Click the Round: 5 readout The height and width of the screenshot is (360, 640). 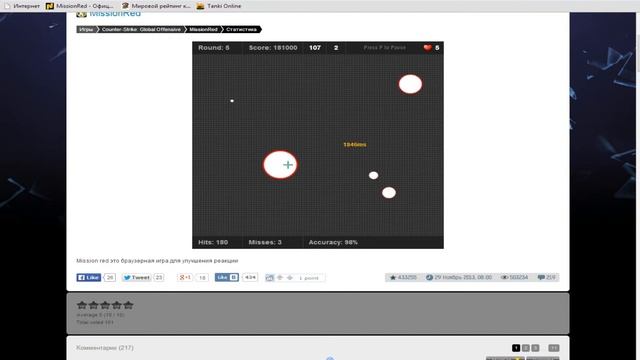pyautogui.click(x=214, y=48)
